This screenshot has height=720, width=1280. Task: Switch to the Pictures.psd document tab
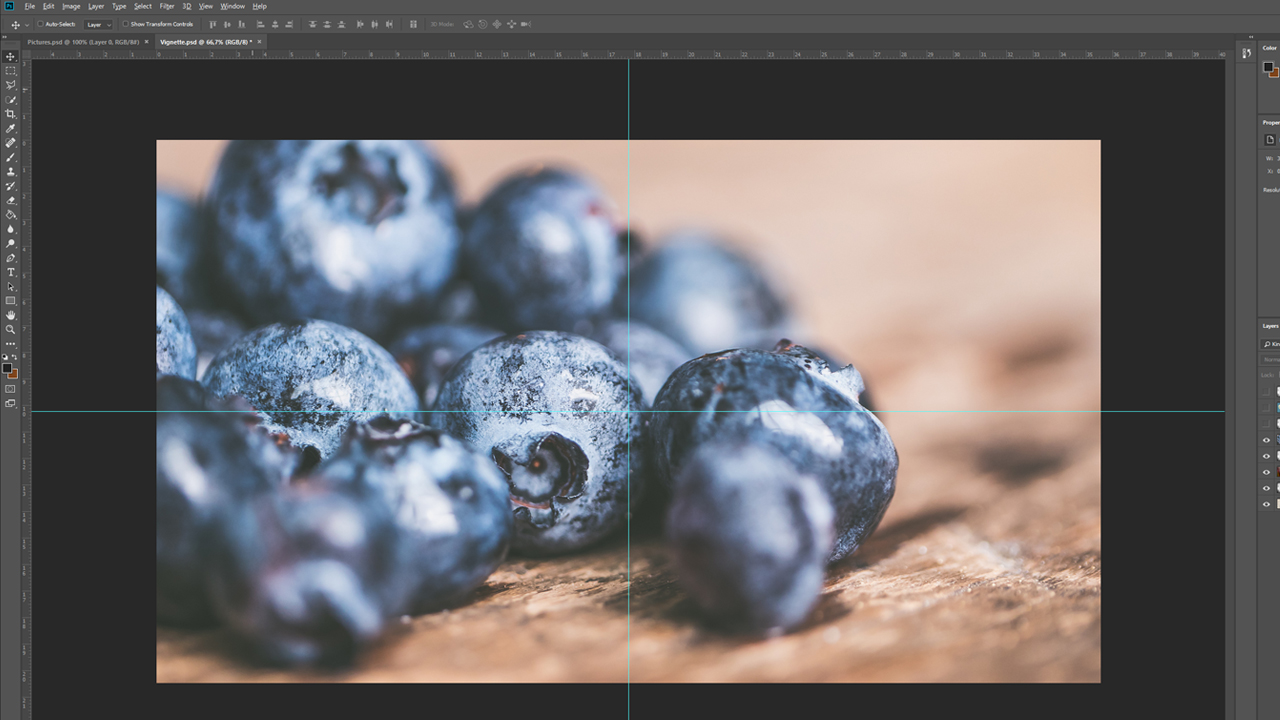83,42
